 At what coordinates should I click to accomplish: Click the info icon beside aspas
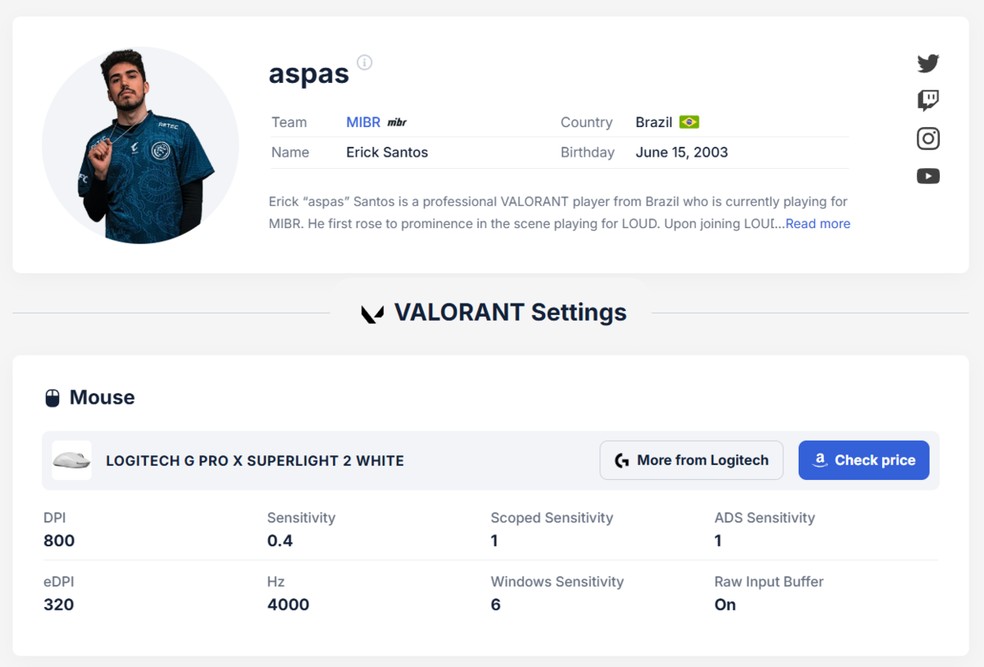click(x=365, y=63)
